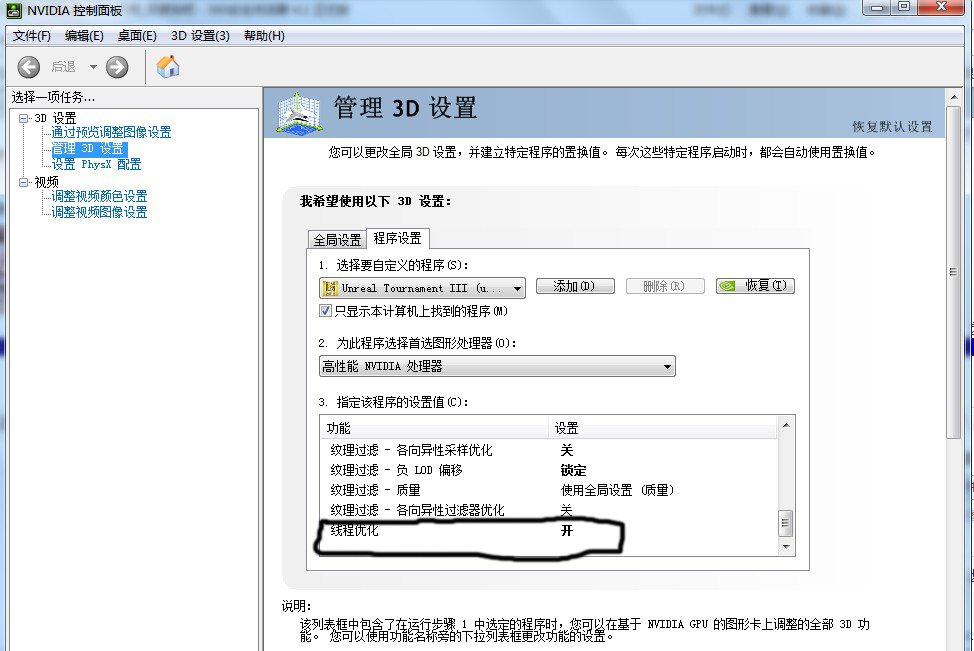Screen dimensions: 974x651
Task: Toggle 只显示本计算机上找到的程序 checkbox
Action: [x=325, y=311]
